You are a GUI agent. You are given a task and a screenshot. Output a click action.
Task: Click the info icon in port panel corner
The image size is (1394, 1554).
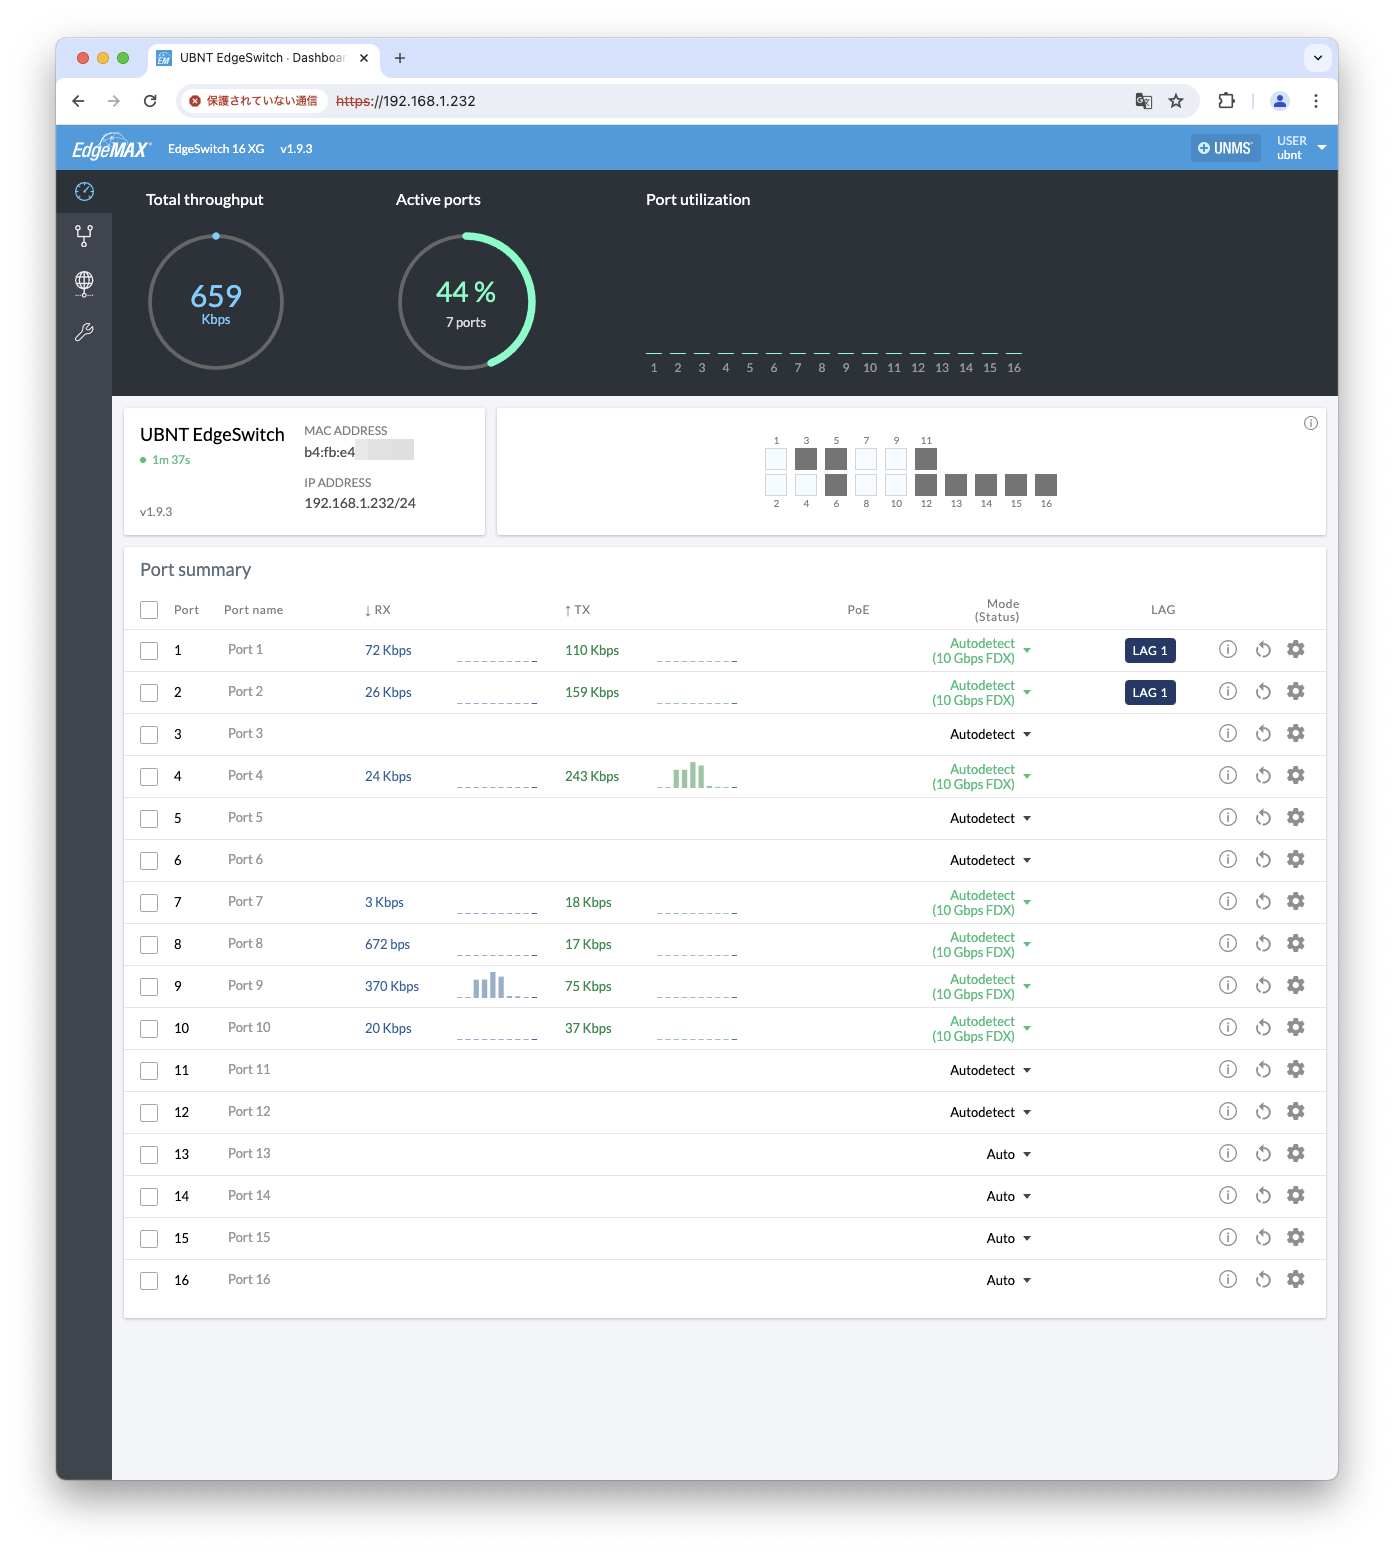1310,423
